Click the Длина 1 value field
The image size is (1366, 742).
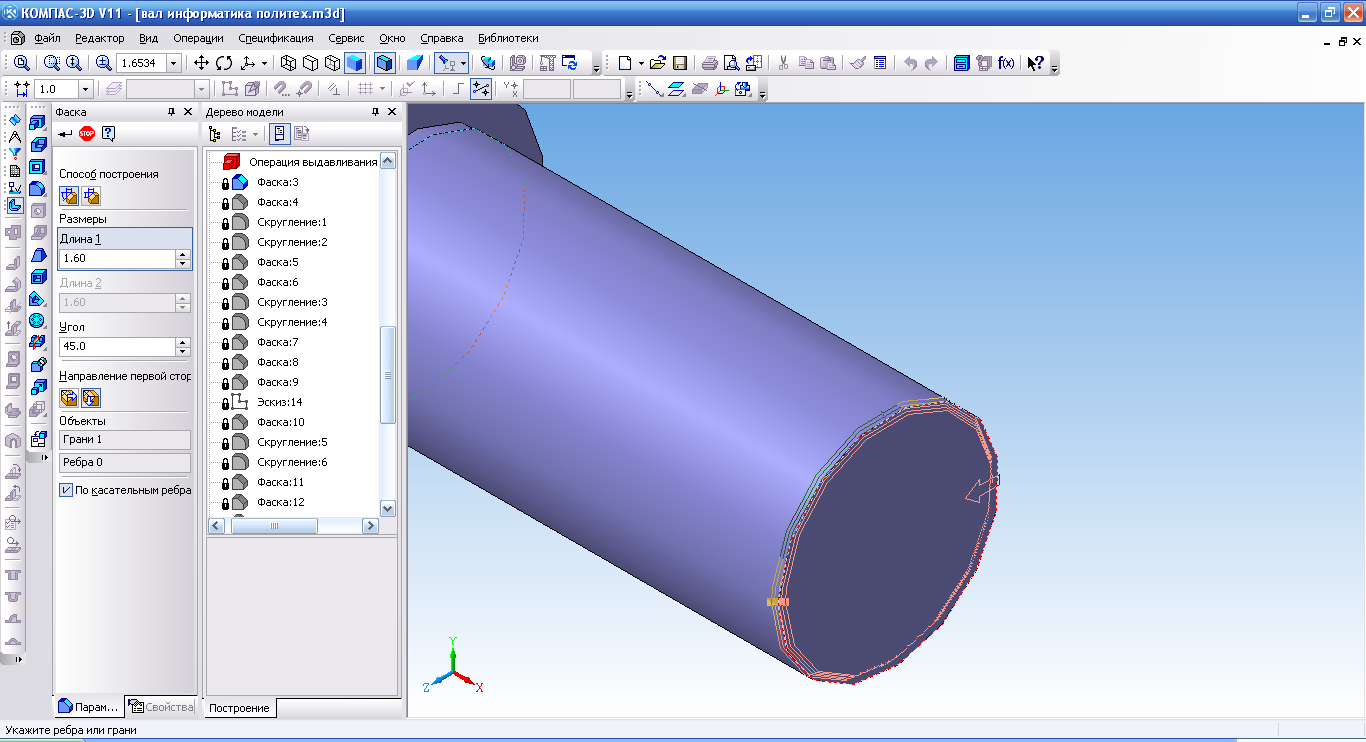point(117,258)
